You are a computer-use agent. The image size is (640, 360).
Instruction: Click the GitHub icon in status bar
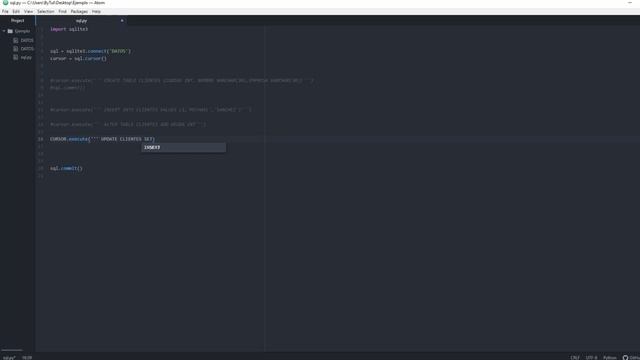pos(625,358)
